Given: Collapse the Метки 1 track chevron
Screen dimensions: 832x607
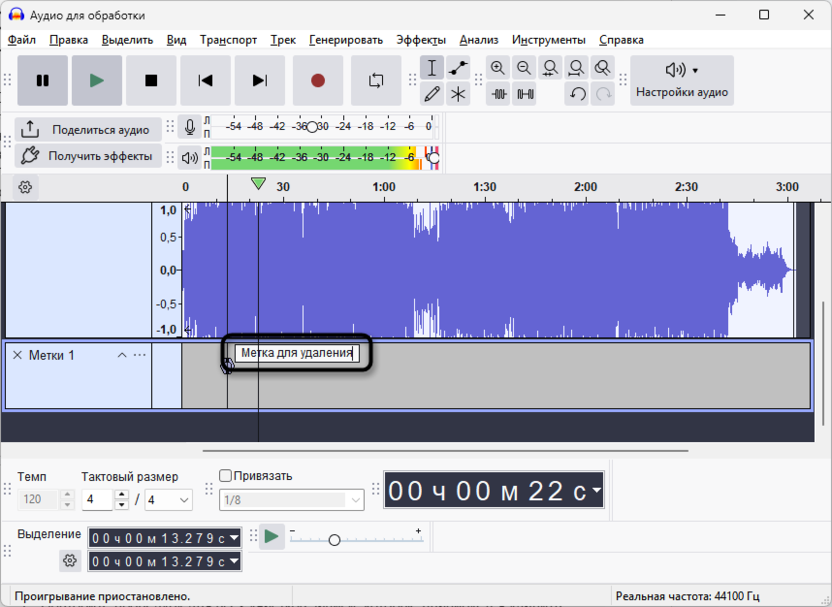Looking at the screenshot, I should click(x=122, y=355).
